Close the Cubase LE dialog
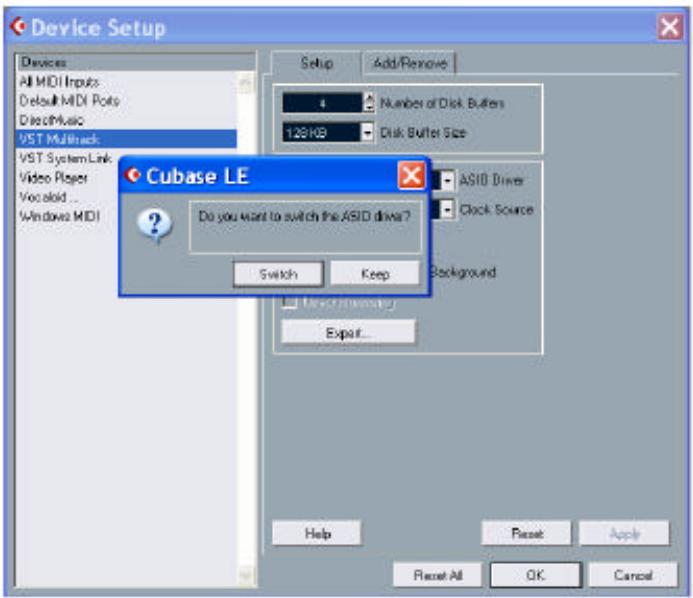Screen dimensions: 693x598 [x=411, y=176]
